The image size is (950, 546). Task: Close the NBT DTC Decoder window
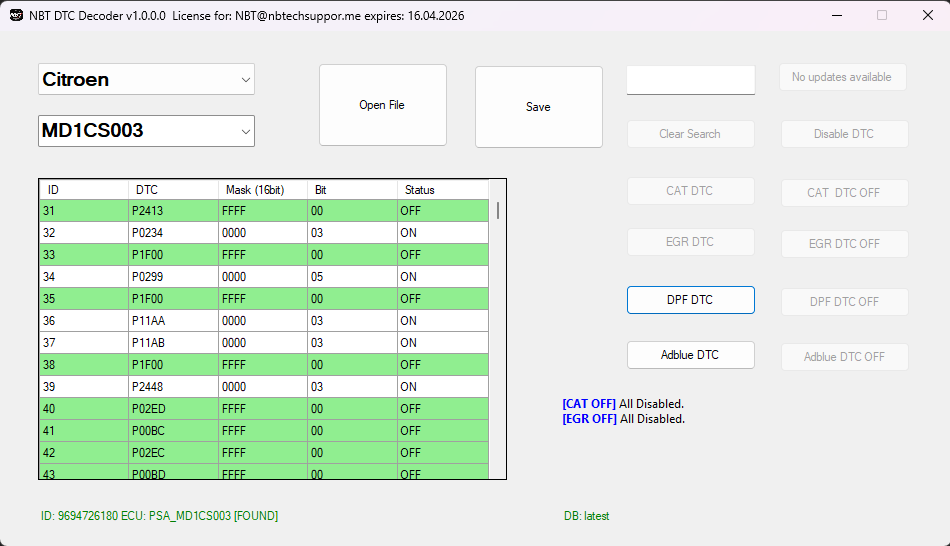click(928, 15)
